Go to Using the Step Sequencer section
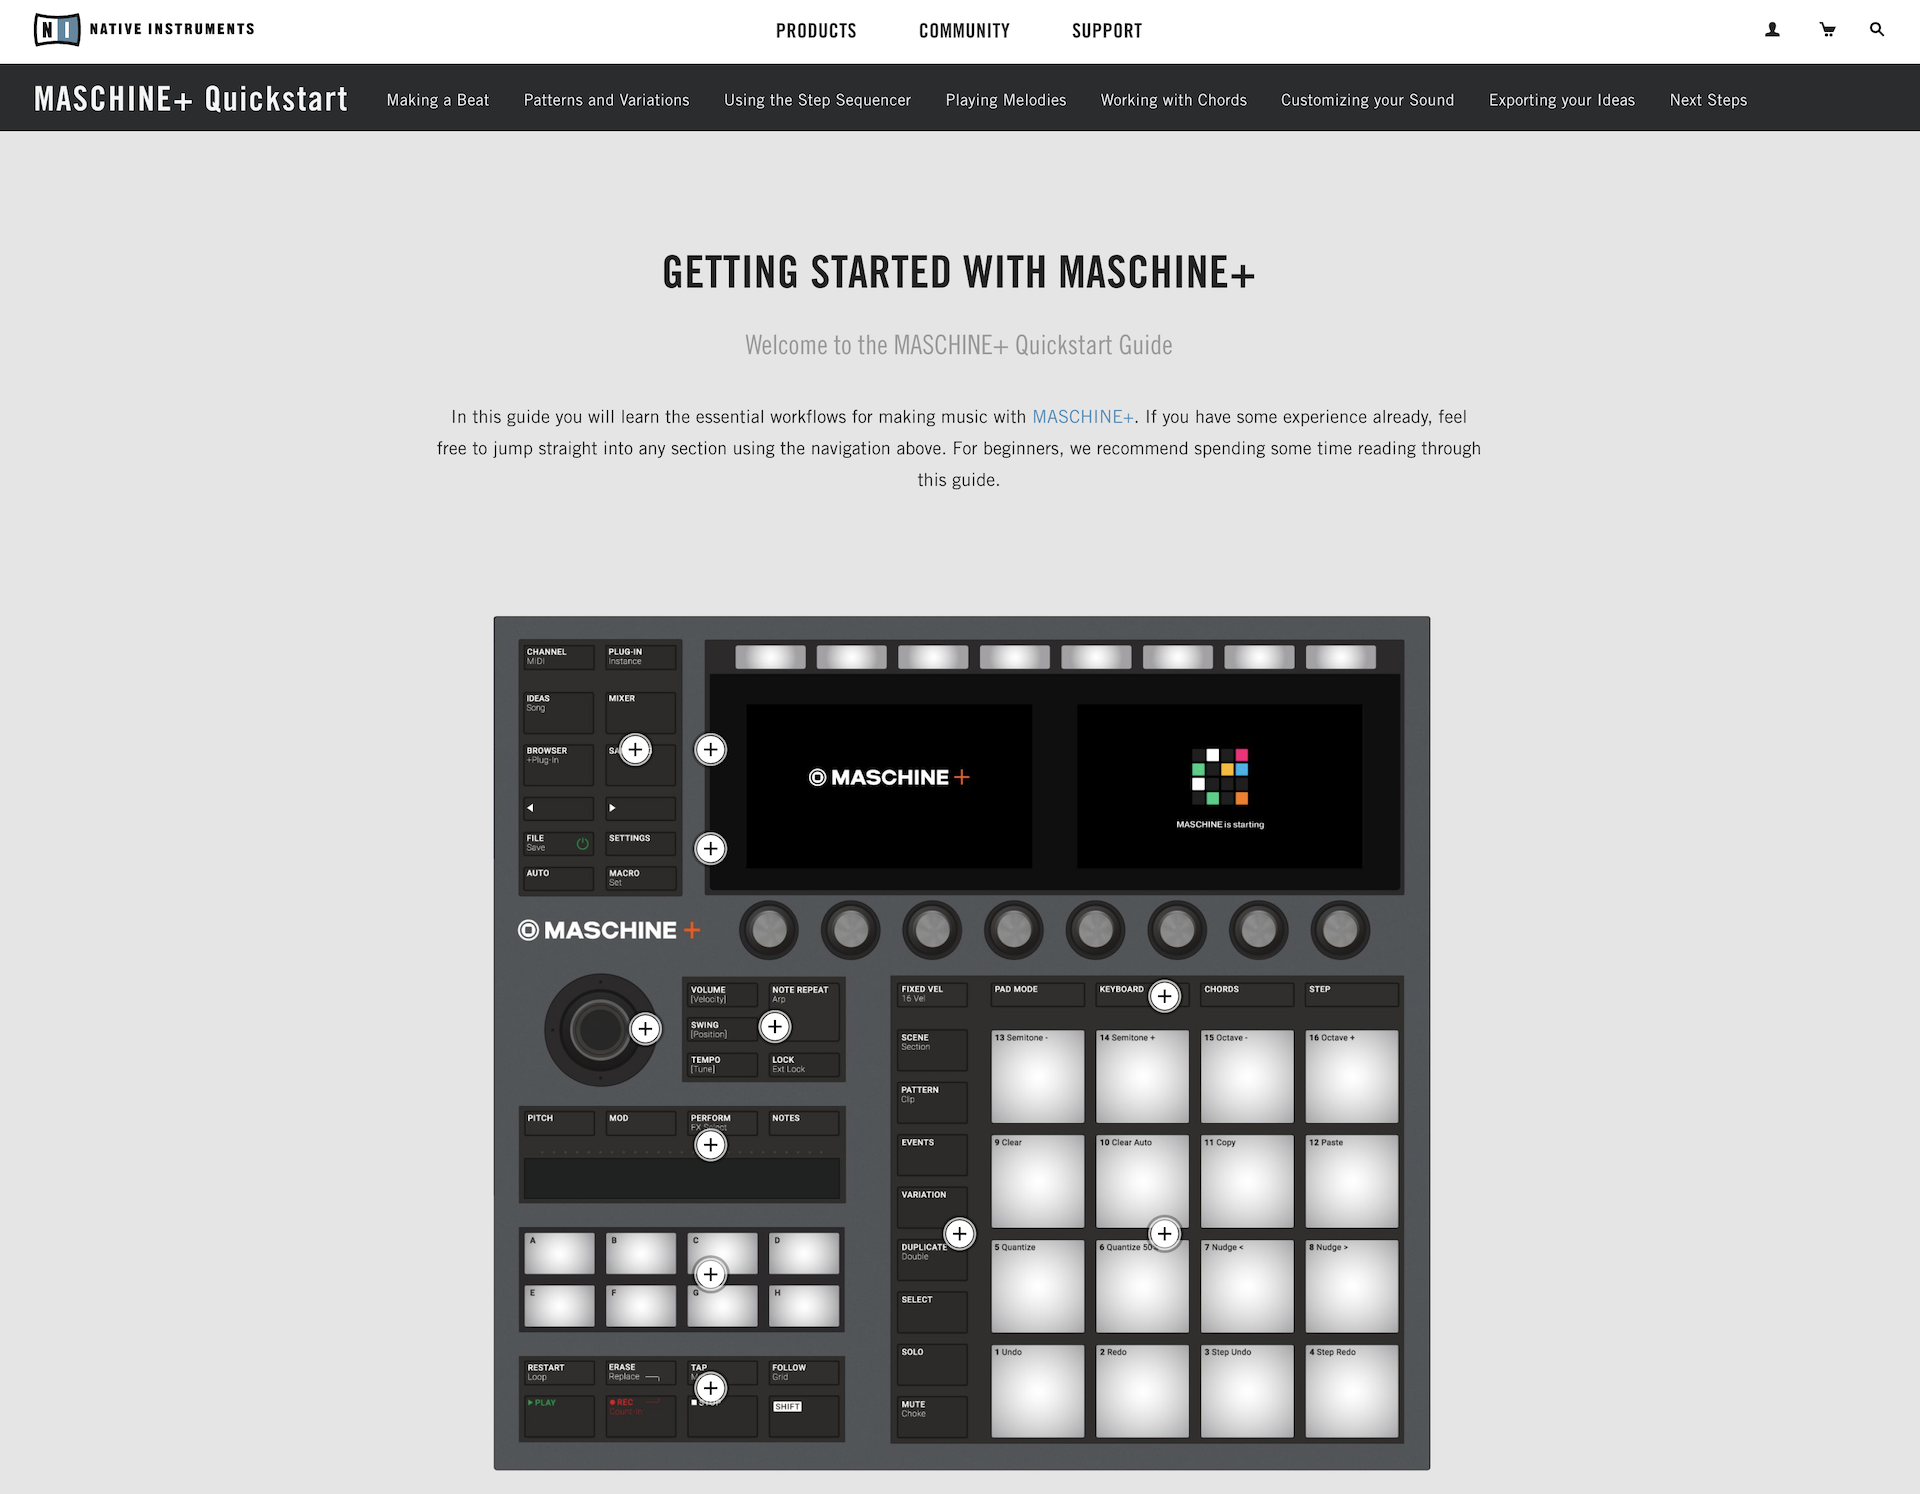Image resolution: width=1920 pixels, height=1494 pixels. 817,100
